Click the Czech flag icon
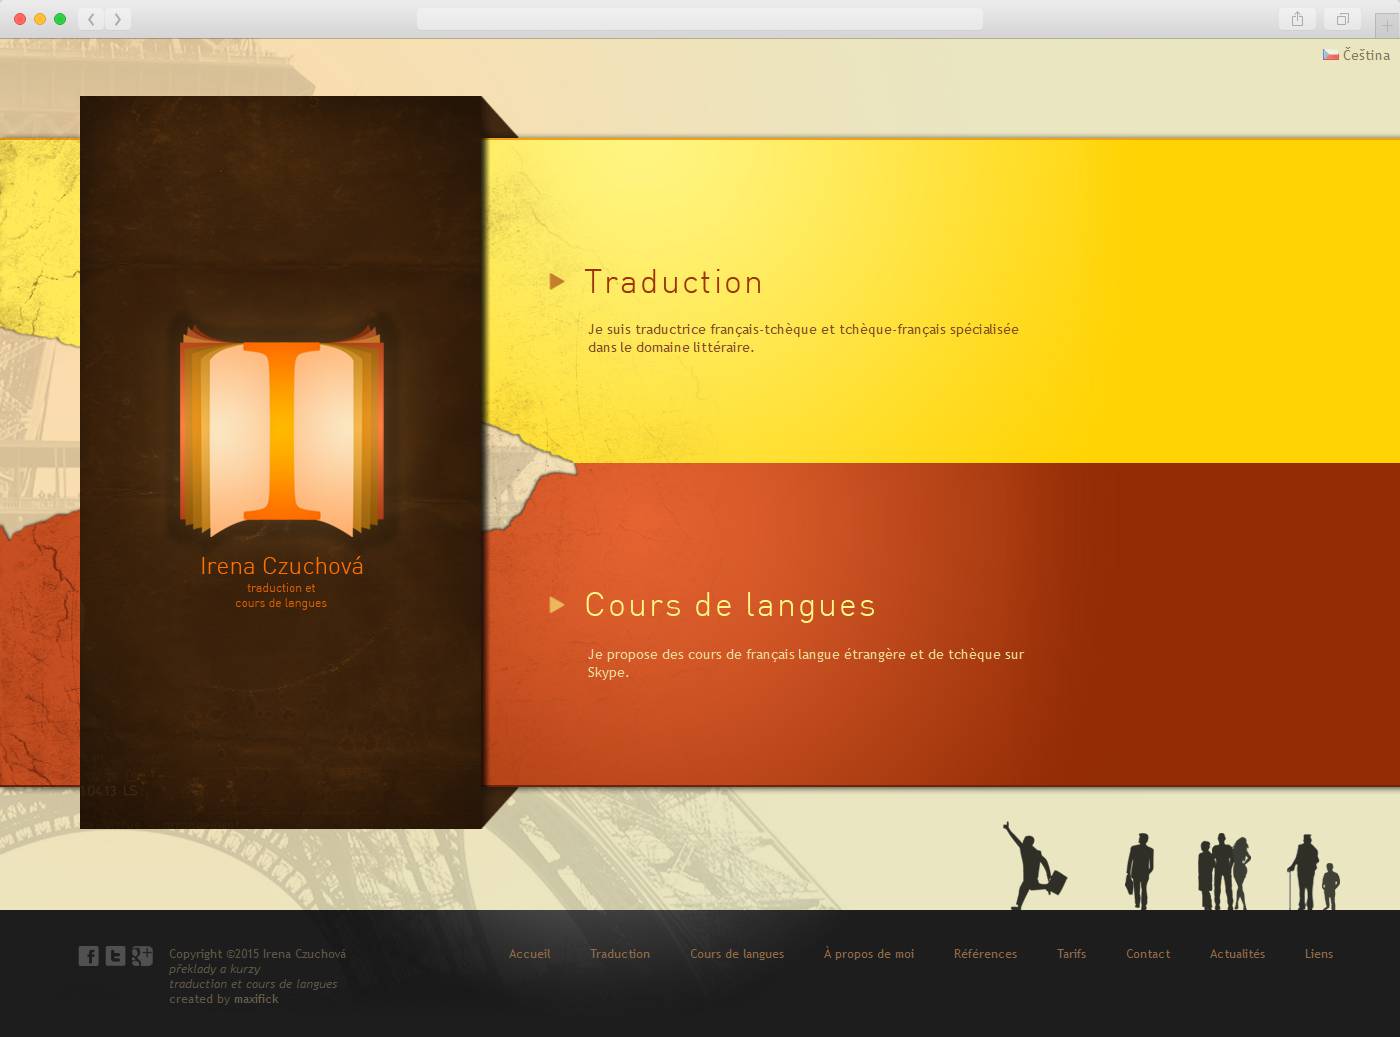Screen dimensions: 1400x1037 tap(1330, 55)
